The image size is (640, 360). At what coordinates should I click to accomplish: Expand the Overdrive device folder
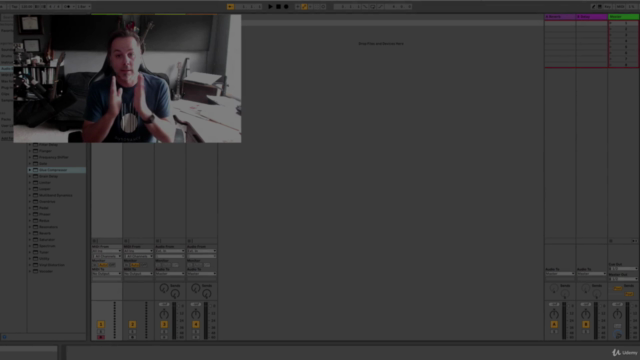(30, 202)
